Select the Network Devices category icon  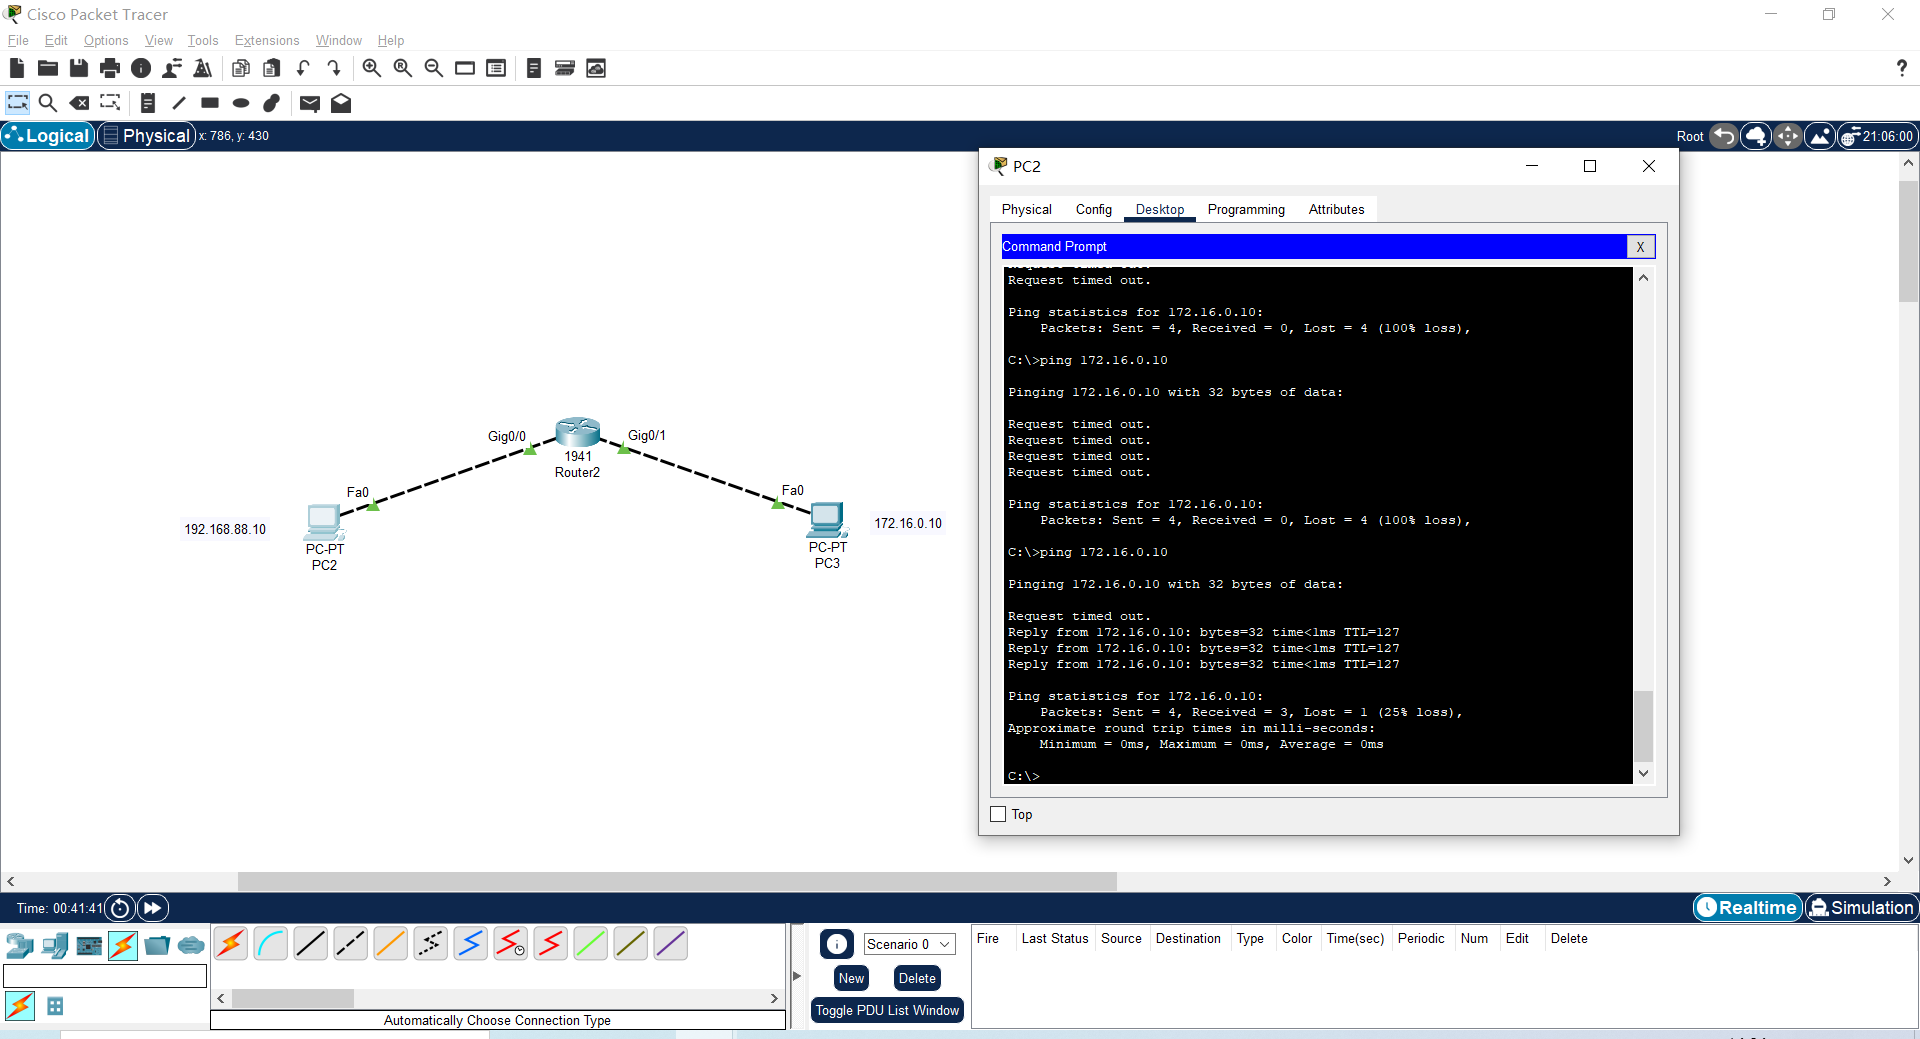click(20, 945)
